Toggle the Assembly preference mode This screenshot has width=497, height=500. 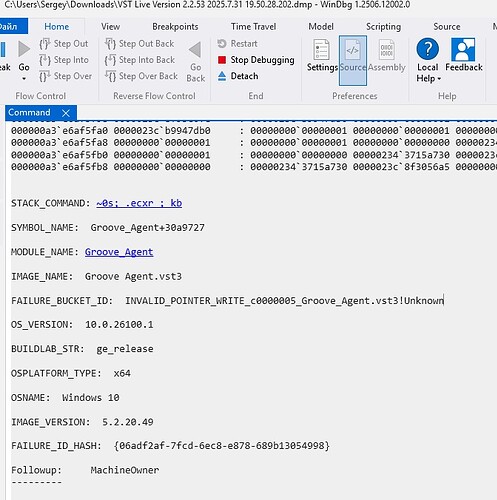[387, 55]
